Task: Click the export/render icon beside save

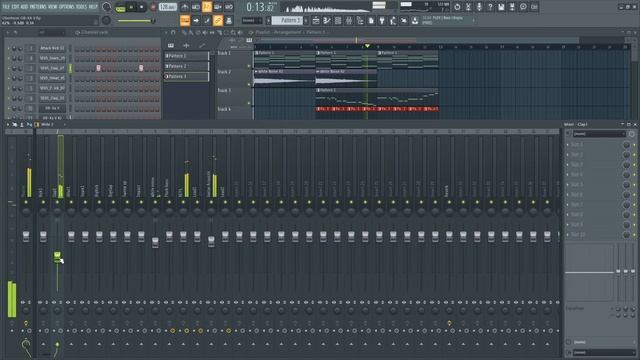Action: (x=512, y=7)
